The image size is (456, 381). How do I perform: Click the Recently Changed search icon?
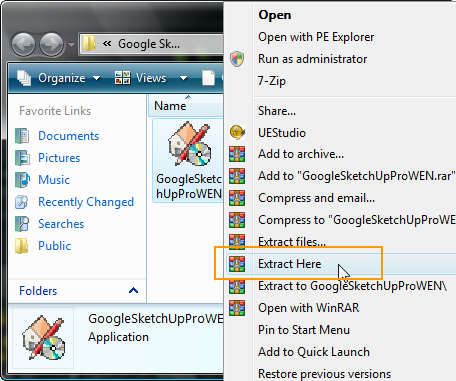pos(22,202)
